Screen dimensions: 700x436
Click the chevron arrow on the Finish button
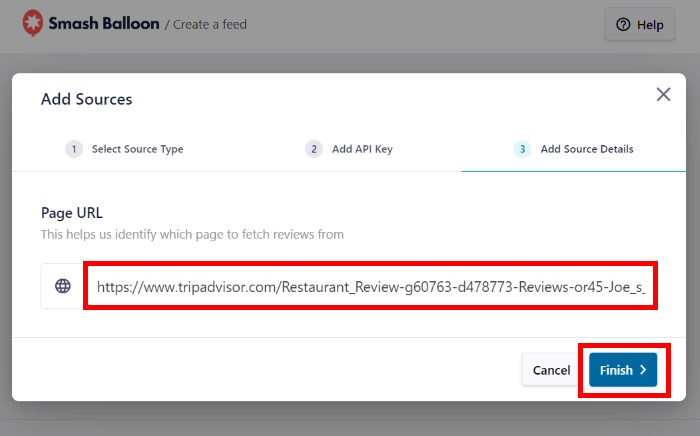coord(642,370)
